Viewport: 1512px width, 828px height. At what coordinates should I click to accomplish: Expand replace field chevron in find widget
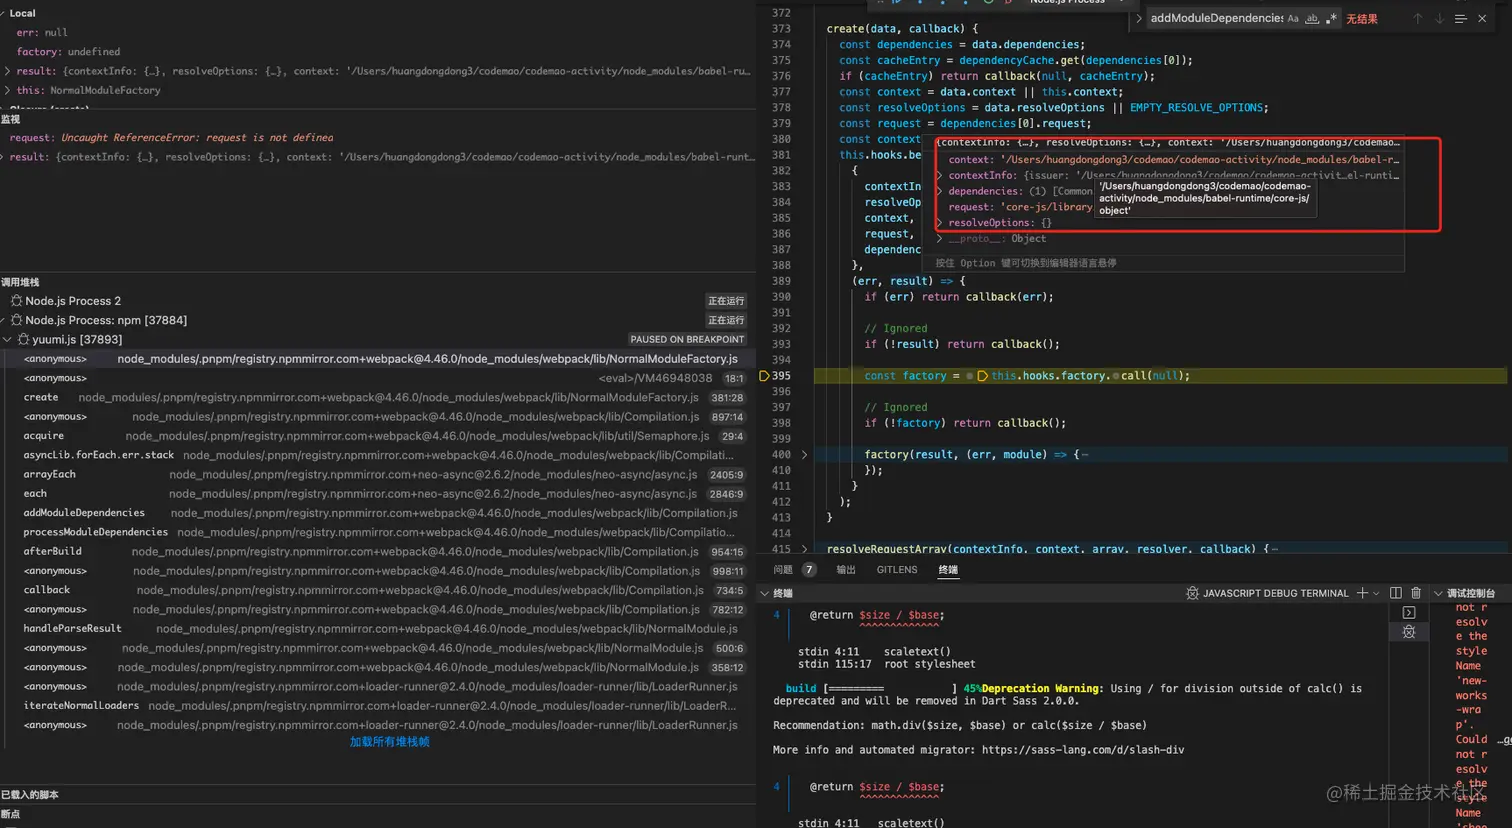(1139, 19)
